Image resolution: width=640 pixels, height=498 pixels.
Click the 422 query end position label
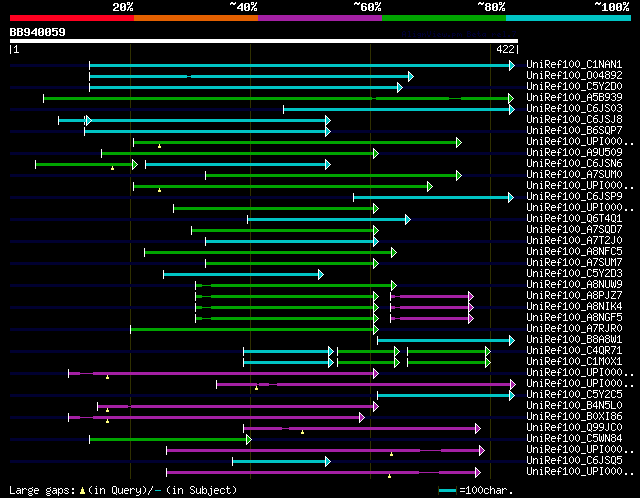click(x=505, y=49)
